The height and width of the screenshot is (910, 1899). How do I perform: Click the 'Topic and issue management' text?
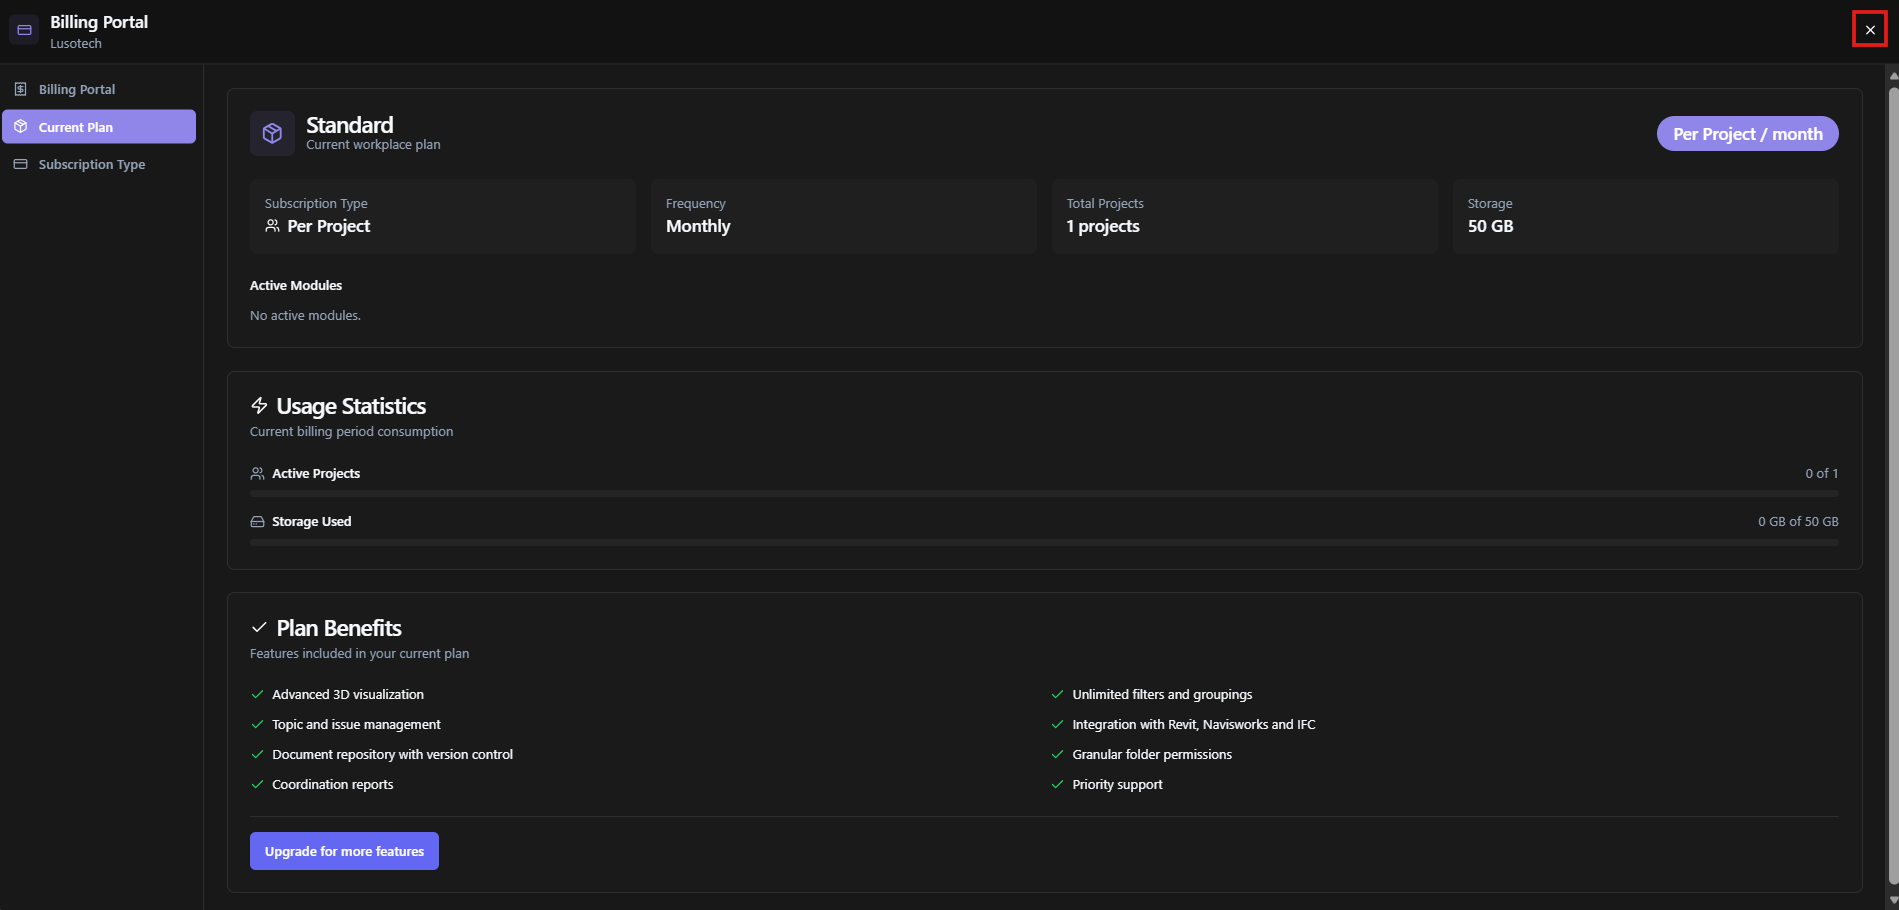click(x=356, y=724)
